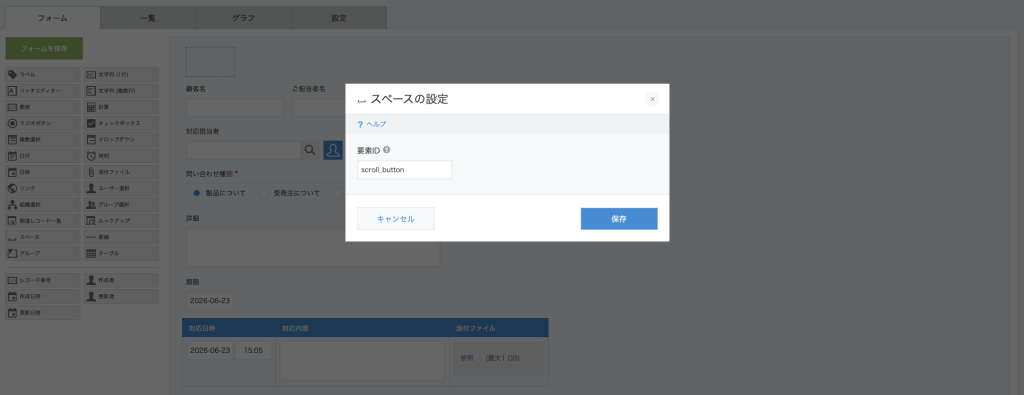This screenshot has width=1024, height=395.
Task: Click the ご担当者名 text input
Action: coord(319,107)
